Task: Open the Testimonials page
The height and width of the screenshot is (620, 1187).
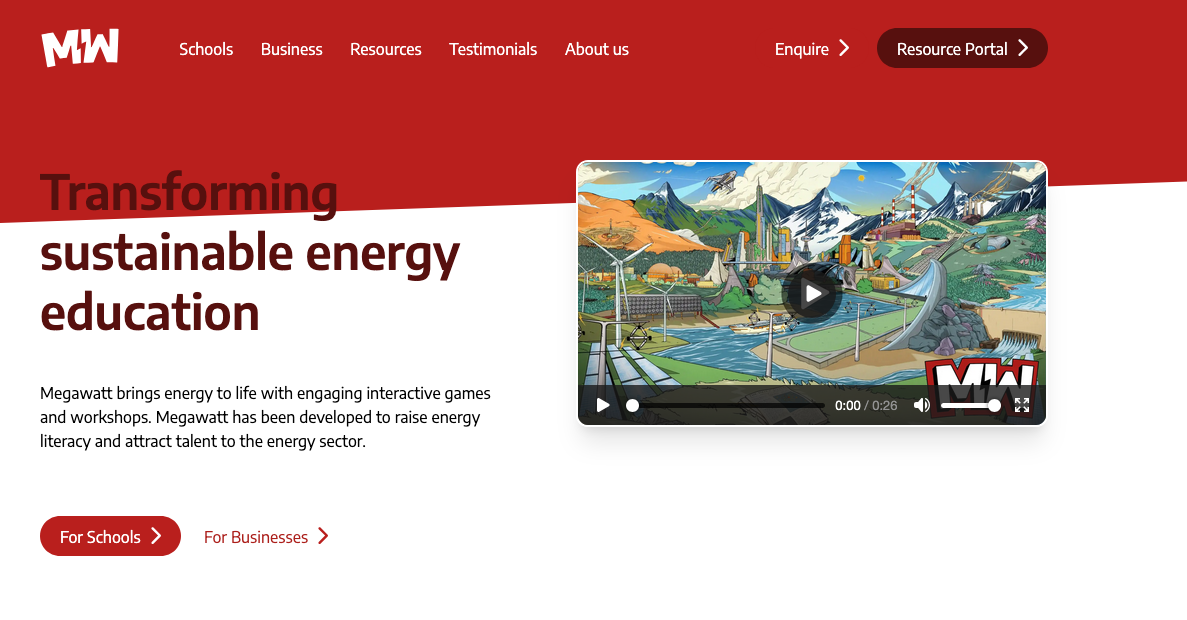Action: click(493, 49)
